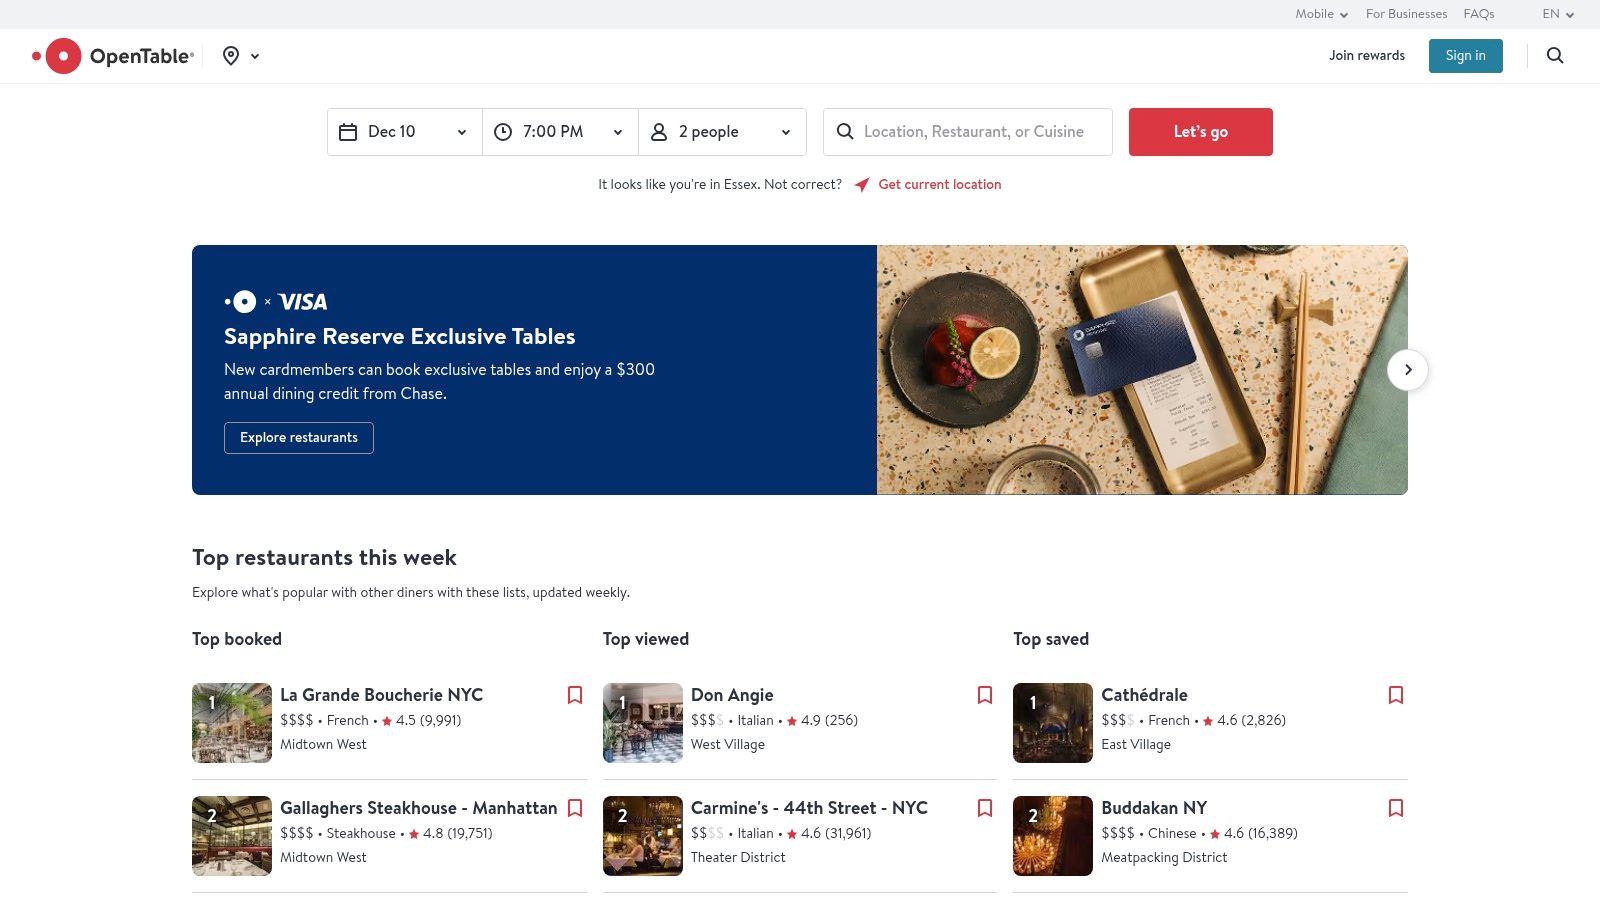The width and height of the screenshot is (1600, 900).
Task: Click the OpenTable logo
Action: tap(113, 56)
